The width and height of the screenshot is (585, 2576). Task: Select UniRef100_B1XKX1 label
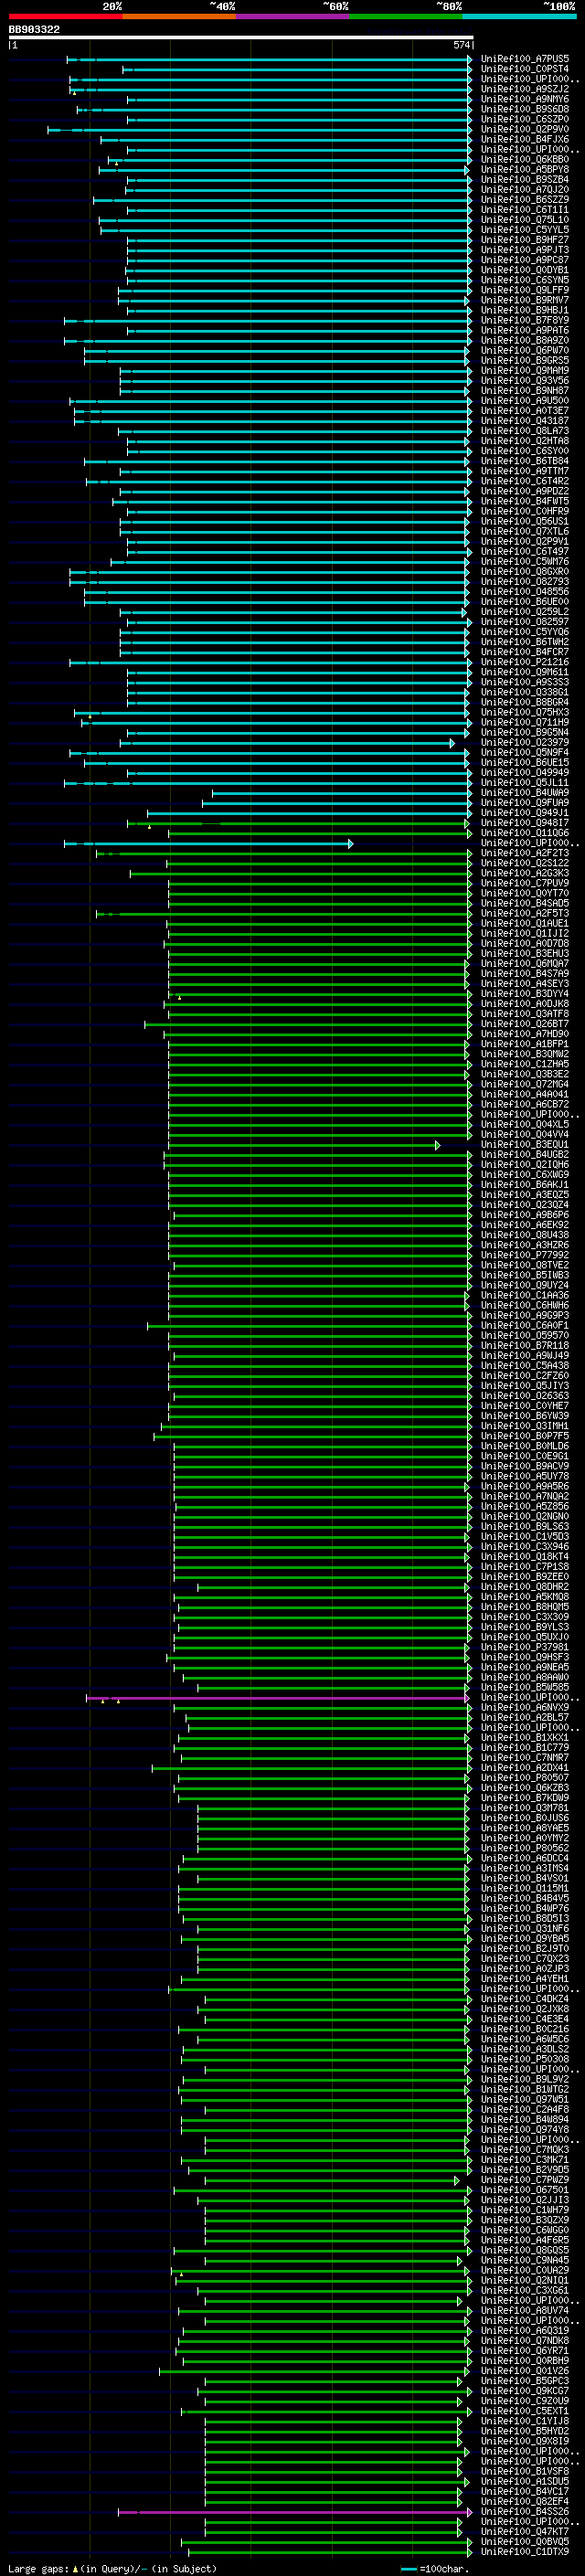(525, 1738)
